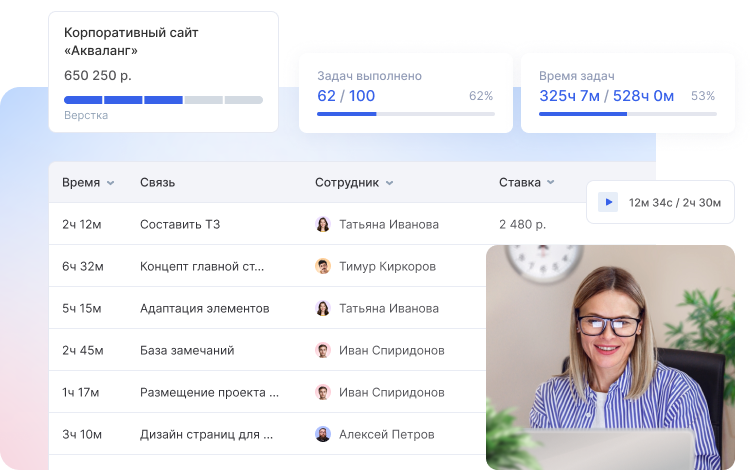The image size is (753, 470).
Task: Click the Сотрудник column header label
Action: click(347, 182)
